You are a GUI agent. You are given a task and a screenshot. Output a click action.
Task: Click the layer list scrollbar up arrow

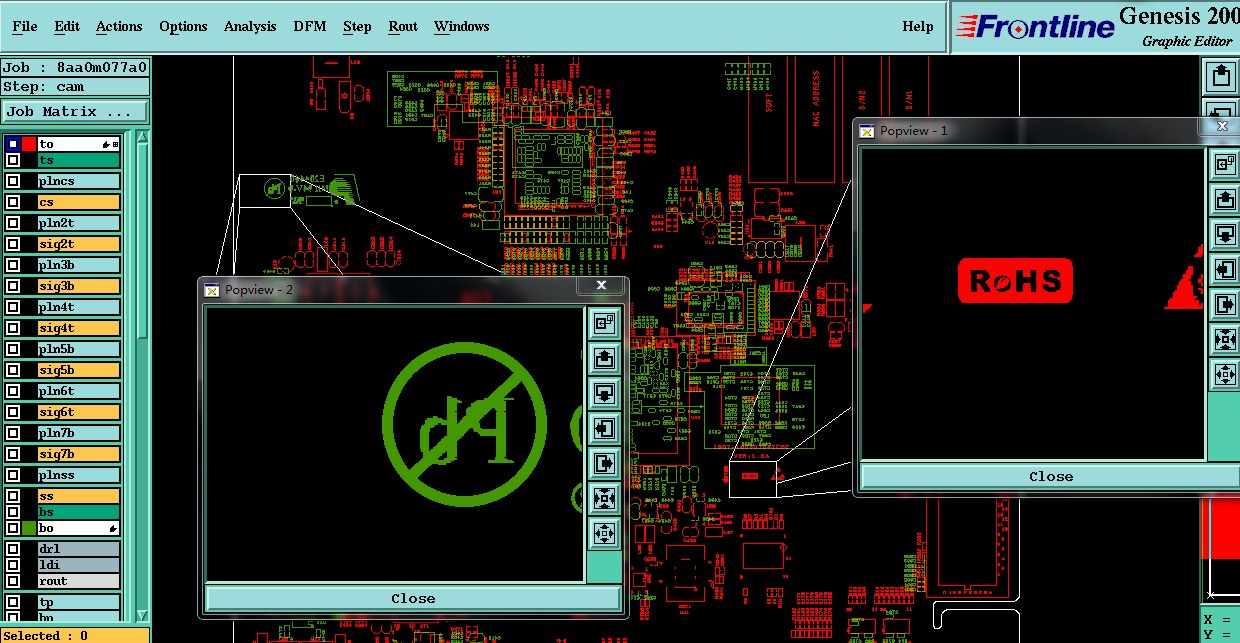pyautogui.click(x=142, y=138)
